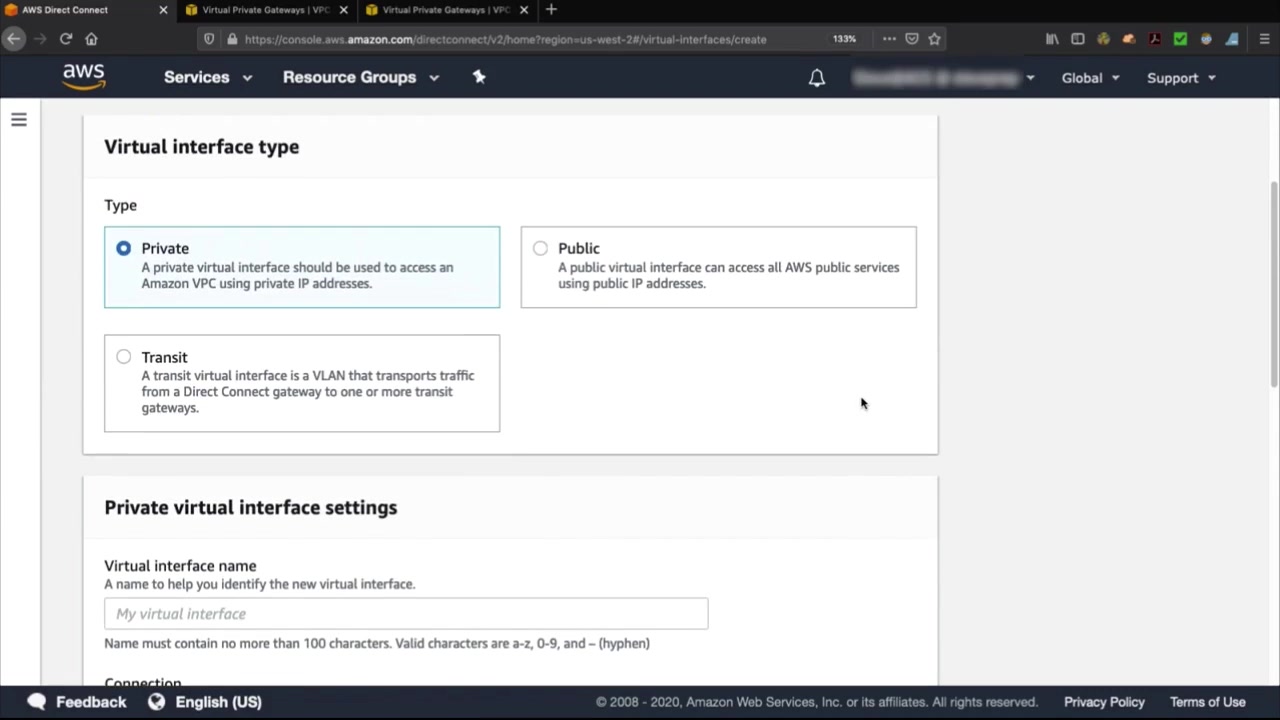Expand the Resource Groups dropdown
The height and width of the screenshot is (720, 1280).
coord(360,77)
